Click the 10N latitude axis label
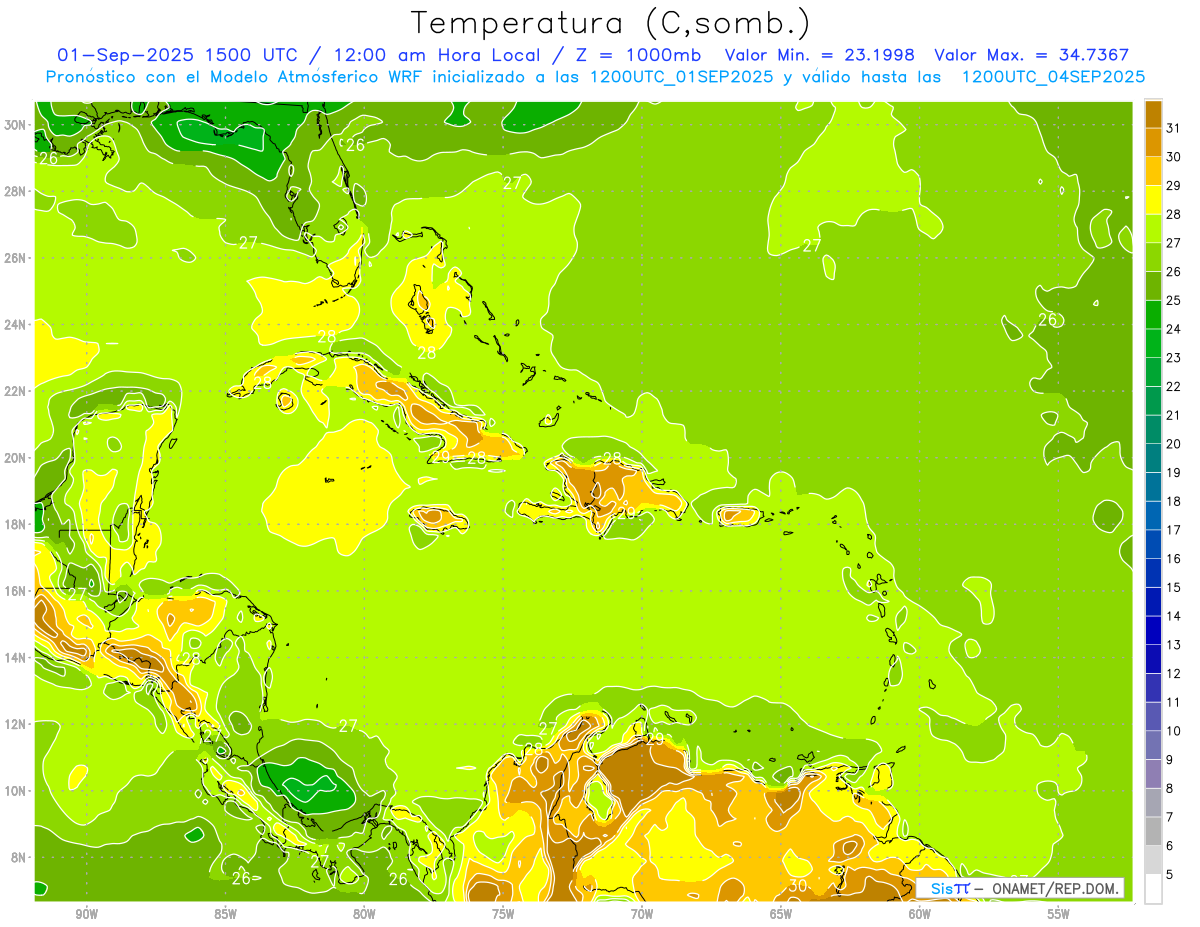The height and width of the screenshot is (927, 1200). coord(15,791)
